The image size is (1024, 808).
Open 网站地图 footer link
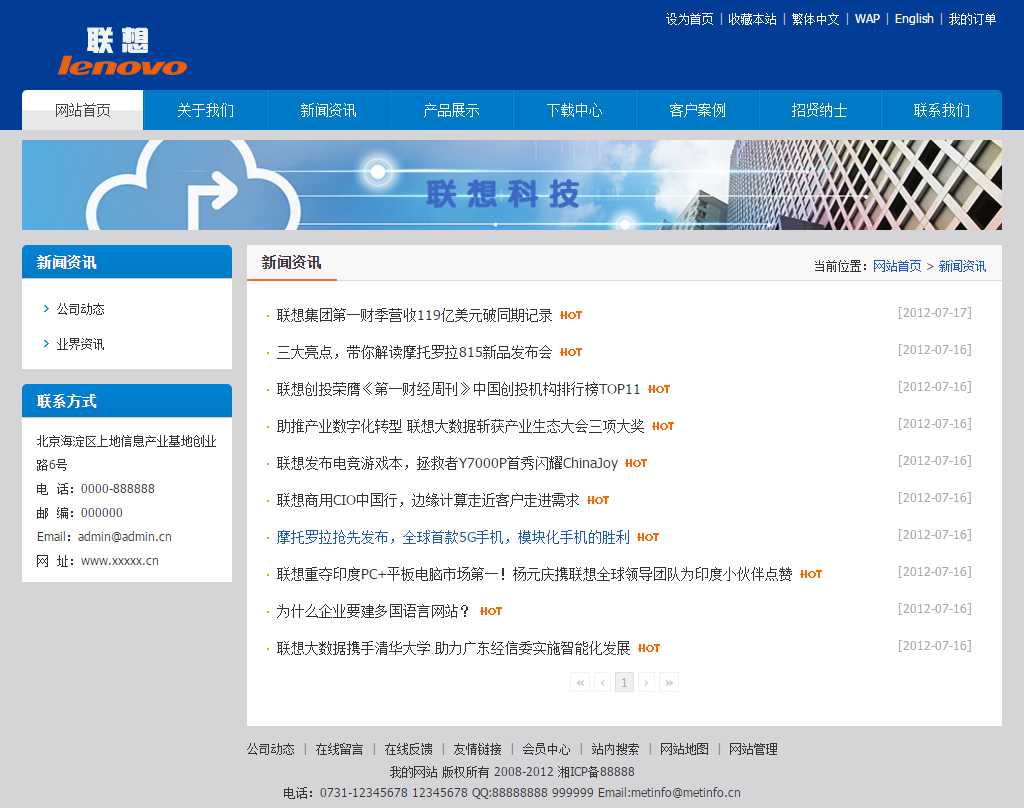pyautogui.click(x=684, y=749)
